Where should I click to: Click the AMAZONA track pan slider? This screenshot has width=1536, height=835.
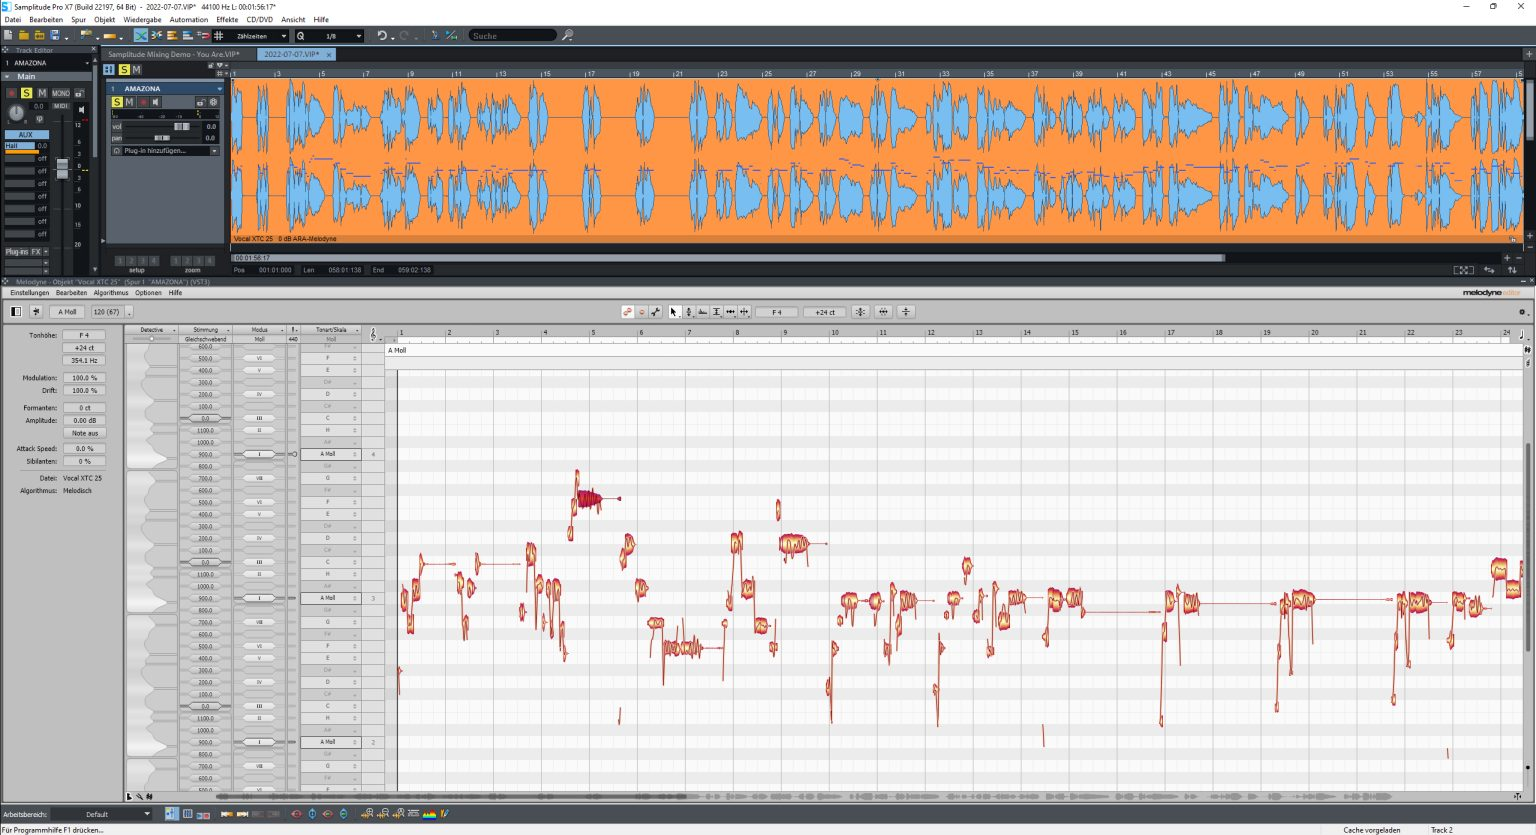point(162,138)
